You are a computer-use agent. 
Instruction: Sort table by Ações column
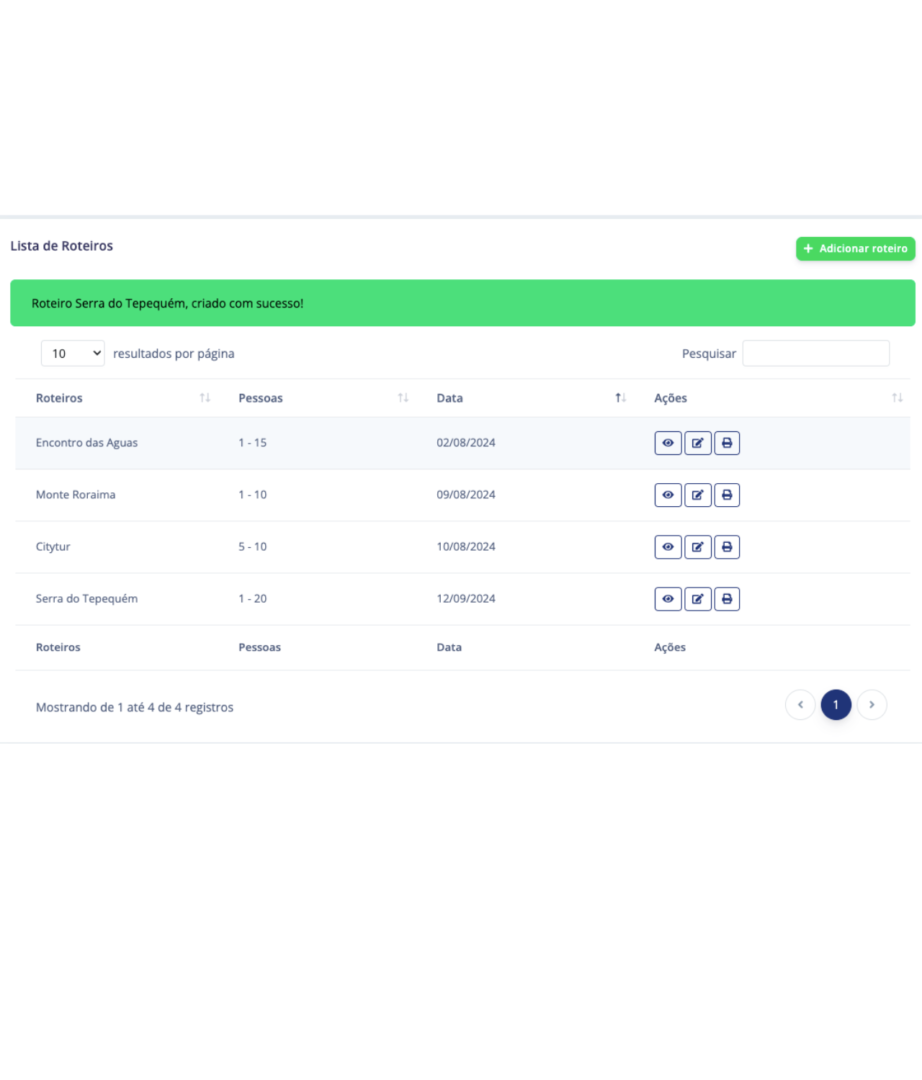[670, 398]
